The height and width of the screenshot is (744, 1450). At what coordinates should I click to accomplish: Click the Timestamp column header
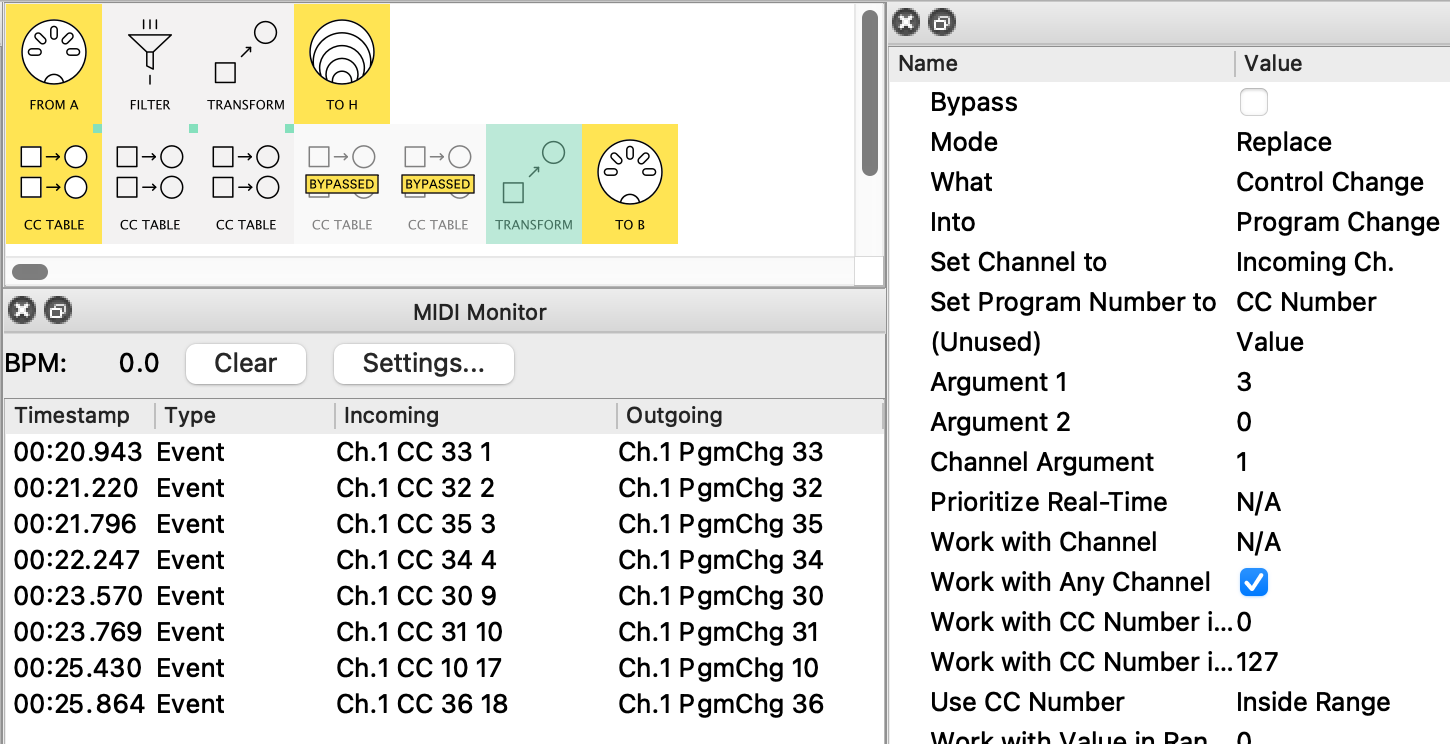pyautogui.click(x=72, y=416)
